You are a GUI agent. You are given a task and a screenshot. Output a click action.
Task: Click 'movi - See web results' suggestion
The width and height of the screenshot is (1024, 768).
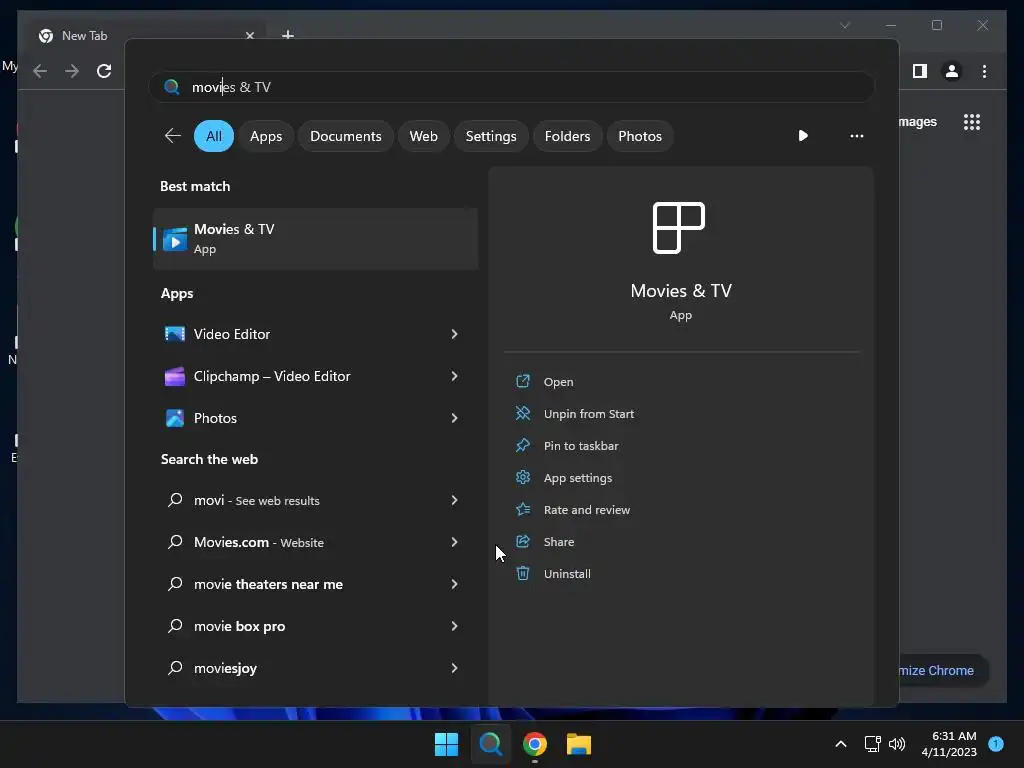(x=315, y=500)
